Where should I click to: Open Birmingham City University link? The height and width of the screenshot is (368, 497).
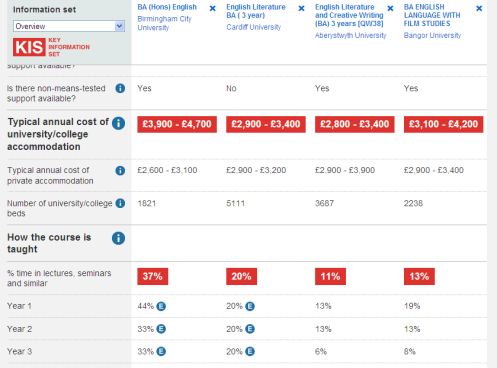click(164, 23)
